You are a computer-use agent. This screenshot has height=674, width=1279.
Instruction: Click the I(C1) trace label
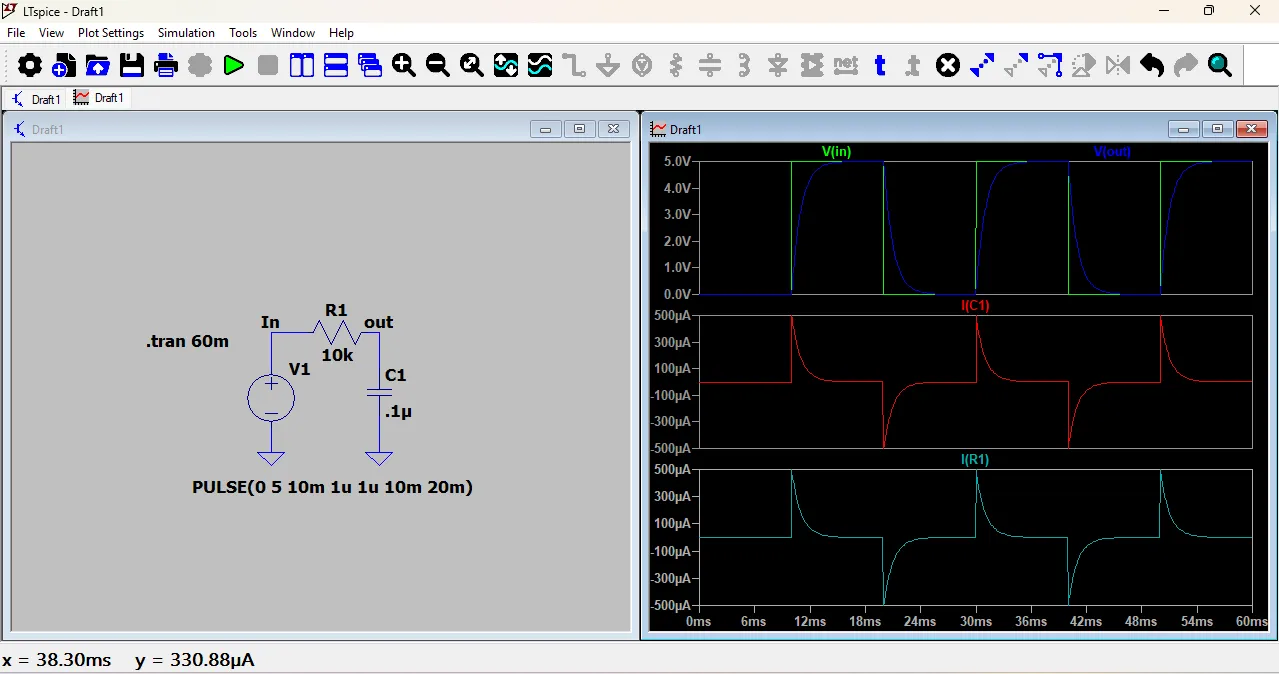pos(975,306)
